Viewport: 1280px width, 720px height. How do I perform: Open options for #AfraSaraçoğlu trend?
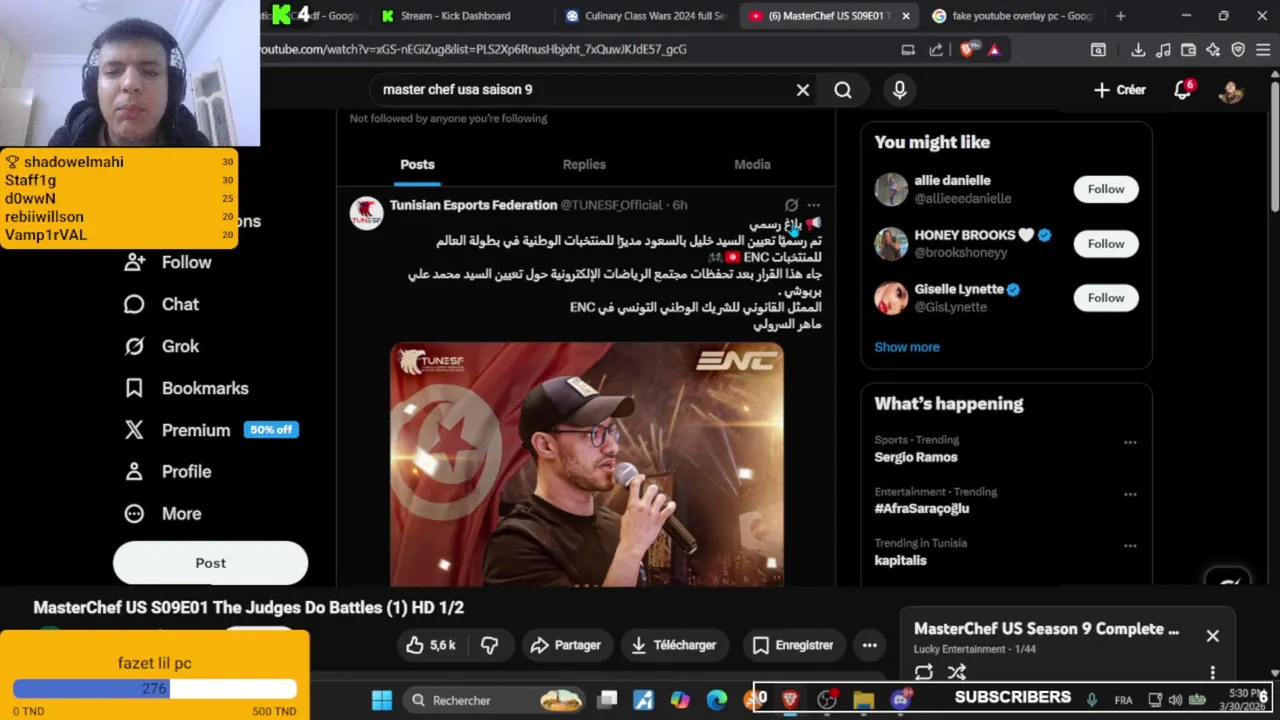click(1130, 494)
